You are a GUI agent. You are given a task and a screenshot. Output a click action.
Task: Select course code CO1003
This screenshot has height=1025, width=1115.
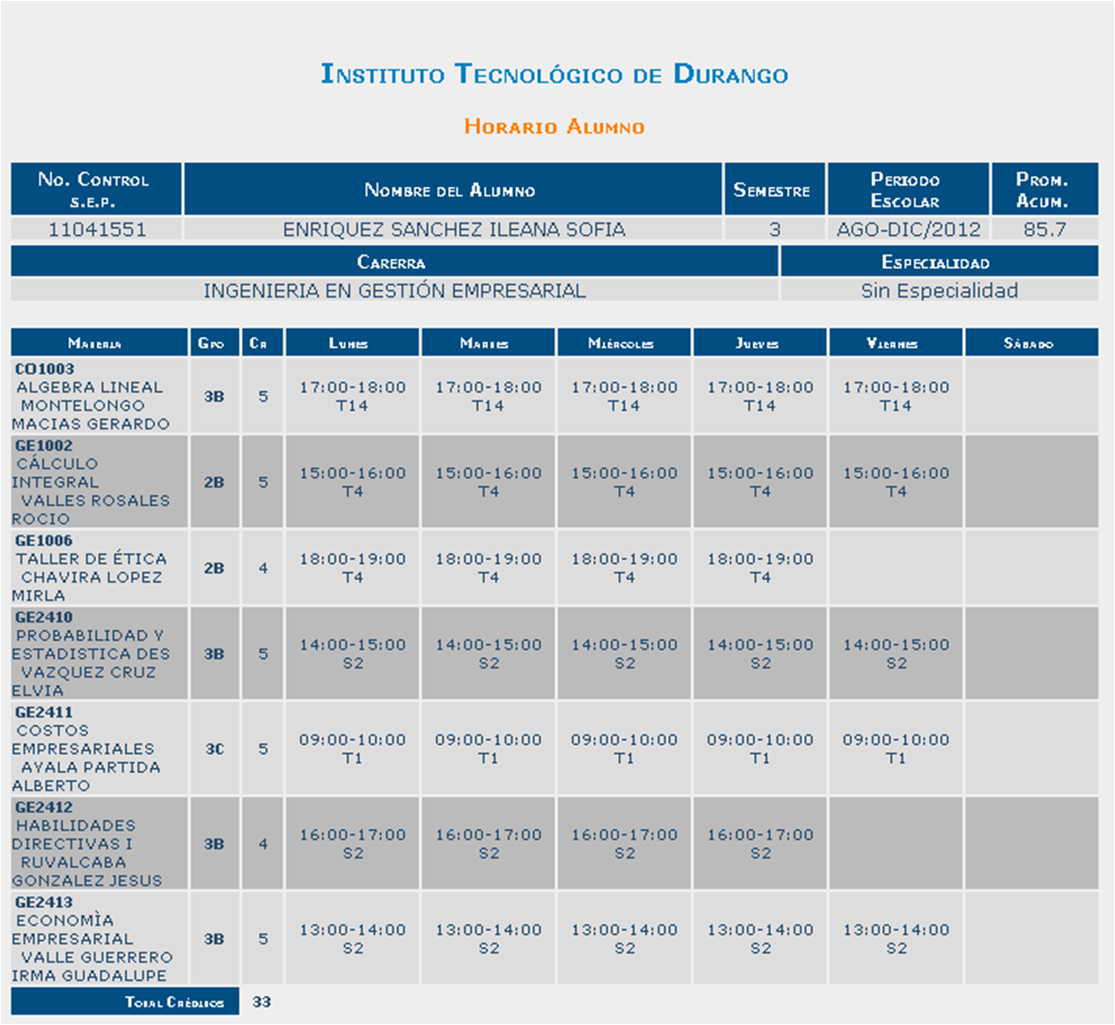pos(44,368)
